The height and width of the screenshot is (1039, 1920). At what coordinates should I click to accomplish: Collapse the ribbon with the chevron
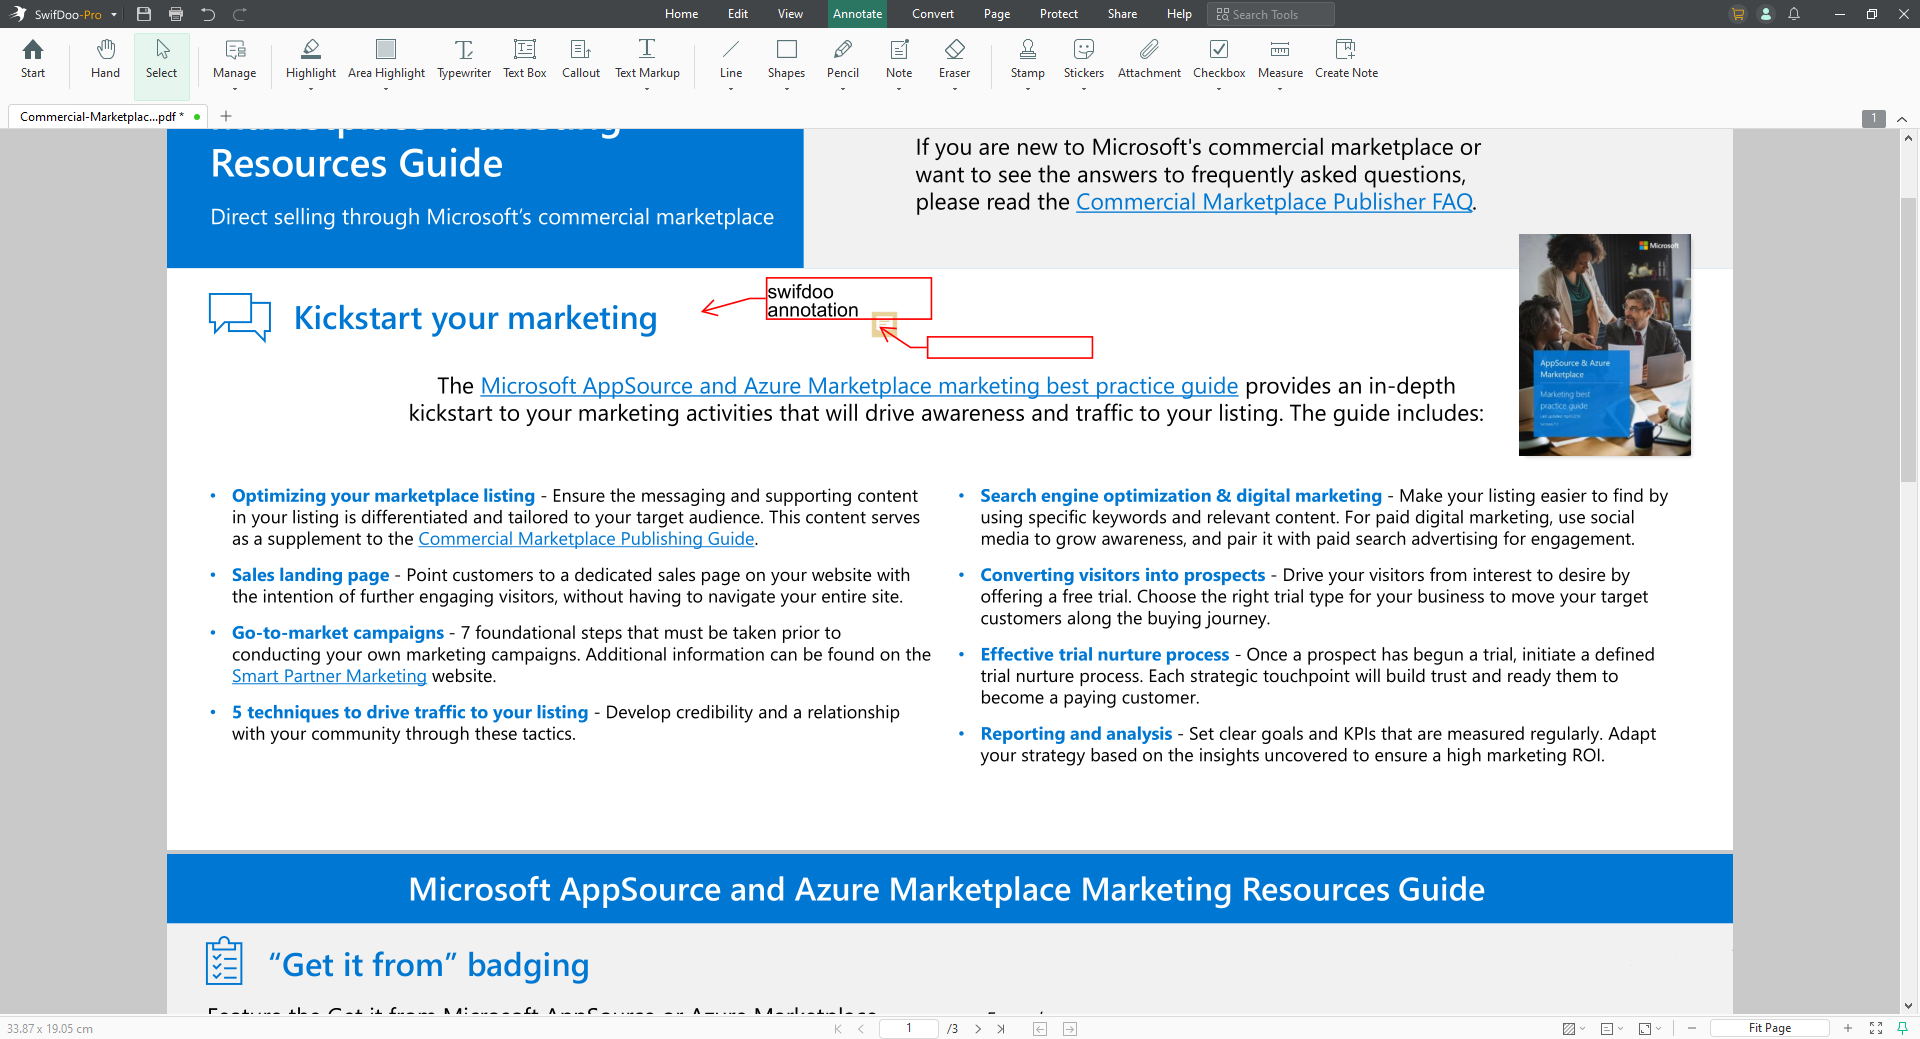click(1902, 119)
